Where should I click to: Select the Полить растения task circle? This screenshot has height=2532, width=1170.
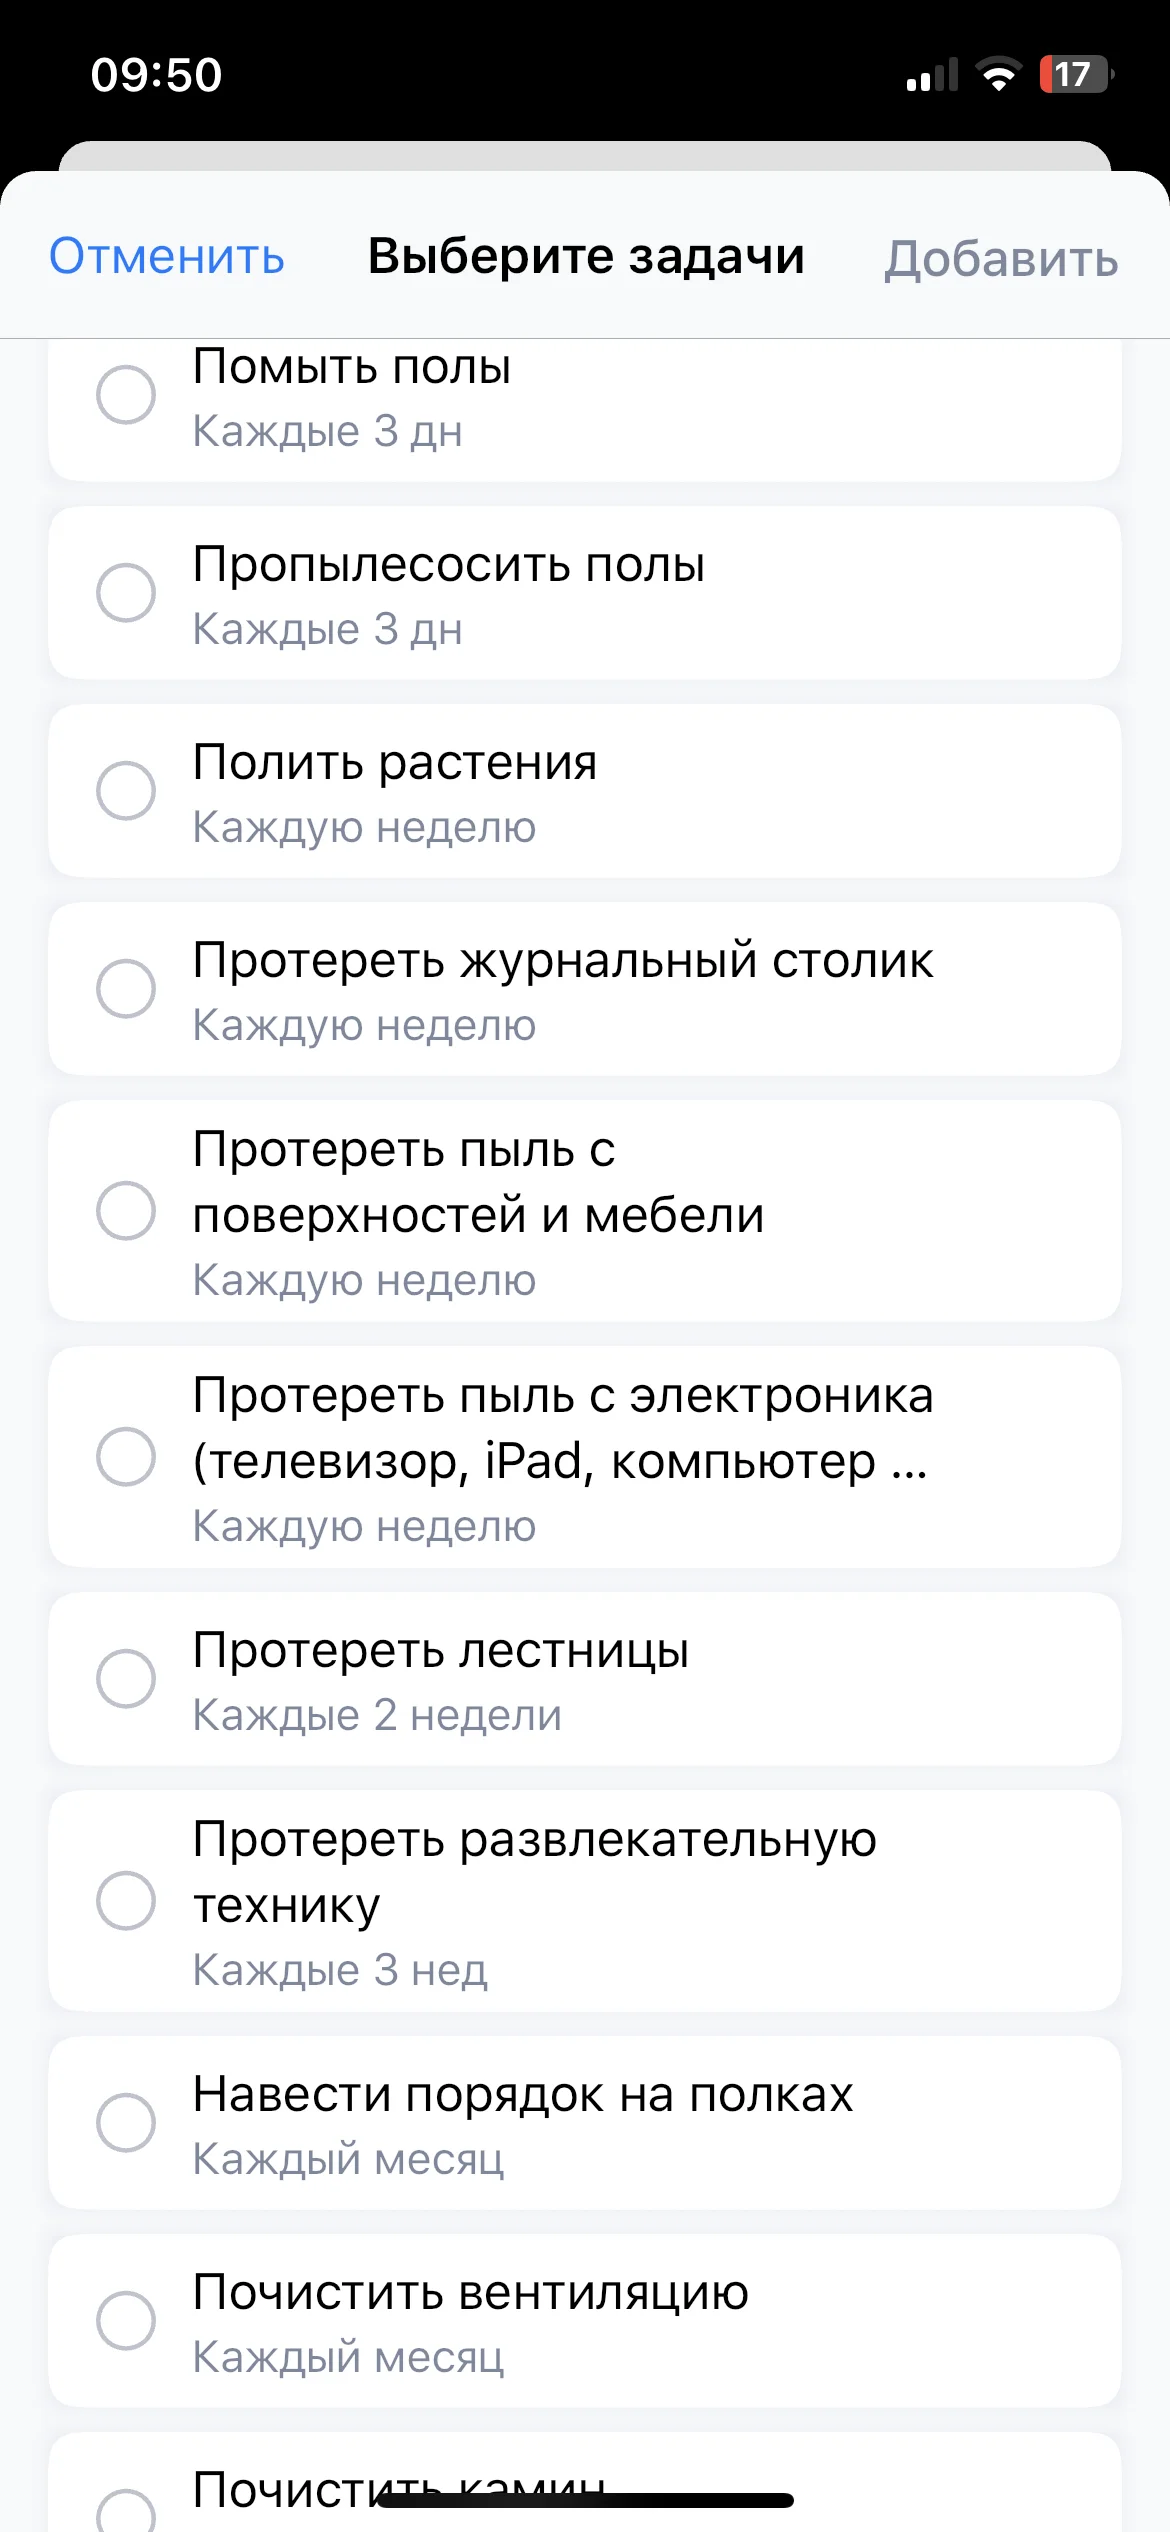pos(126,790)
